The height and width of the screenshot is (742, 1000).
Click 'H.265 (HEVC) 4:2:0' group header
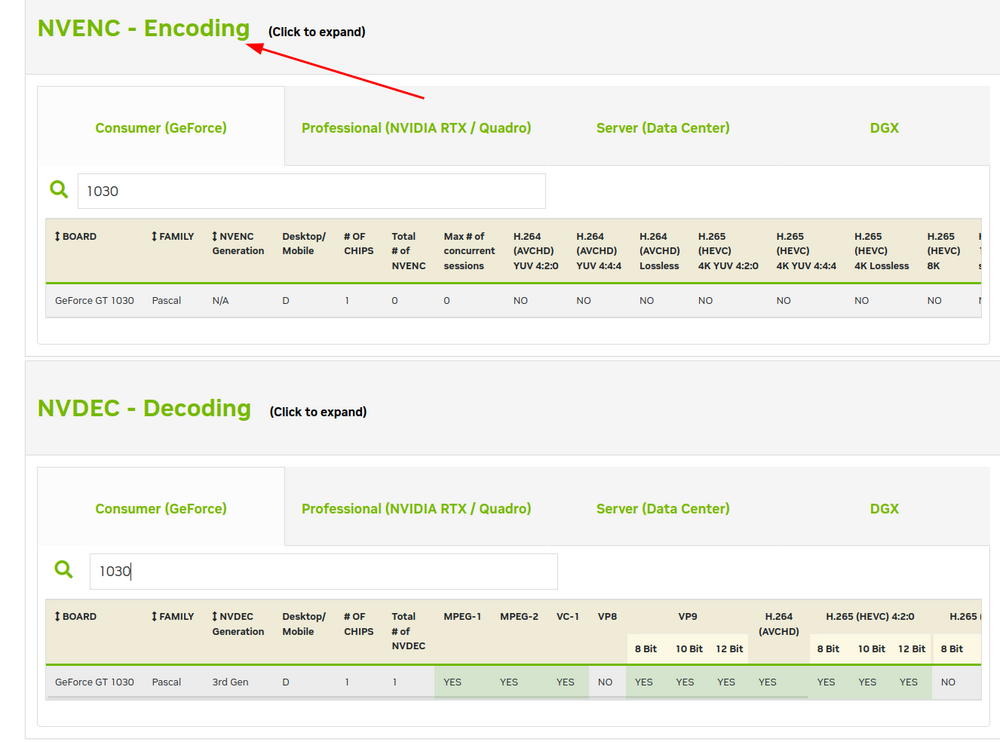click(870, 616)
